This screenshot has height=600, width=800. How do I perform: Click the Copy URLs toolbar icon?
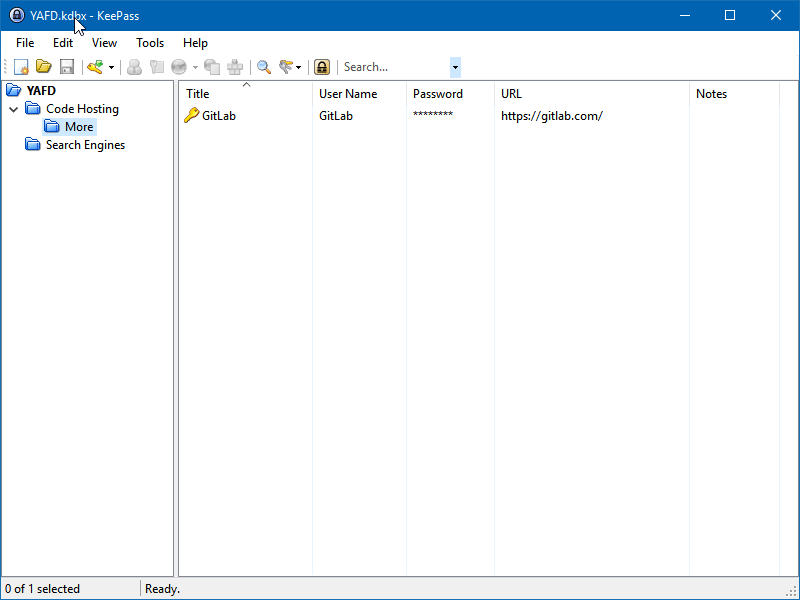coord(212,67)
